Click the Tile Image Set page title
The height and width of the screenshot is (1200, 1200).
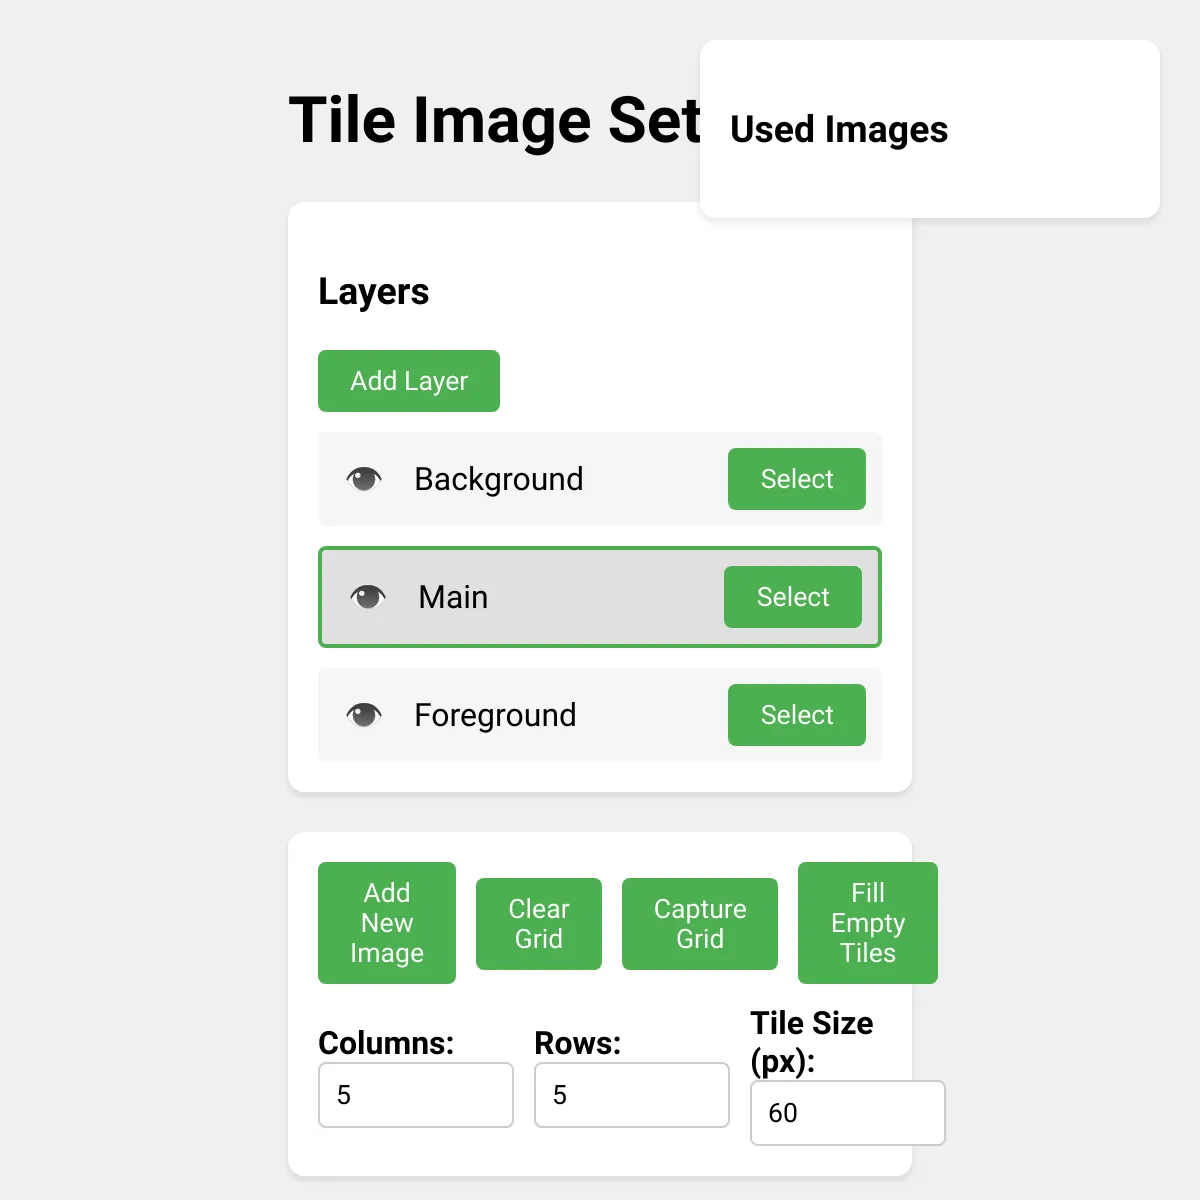click(x=495, y=120)
